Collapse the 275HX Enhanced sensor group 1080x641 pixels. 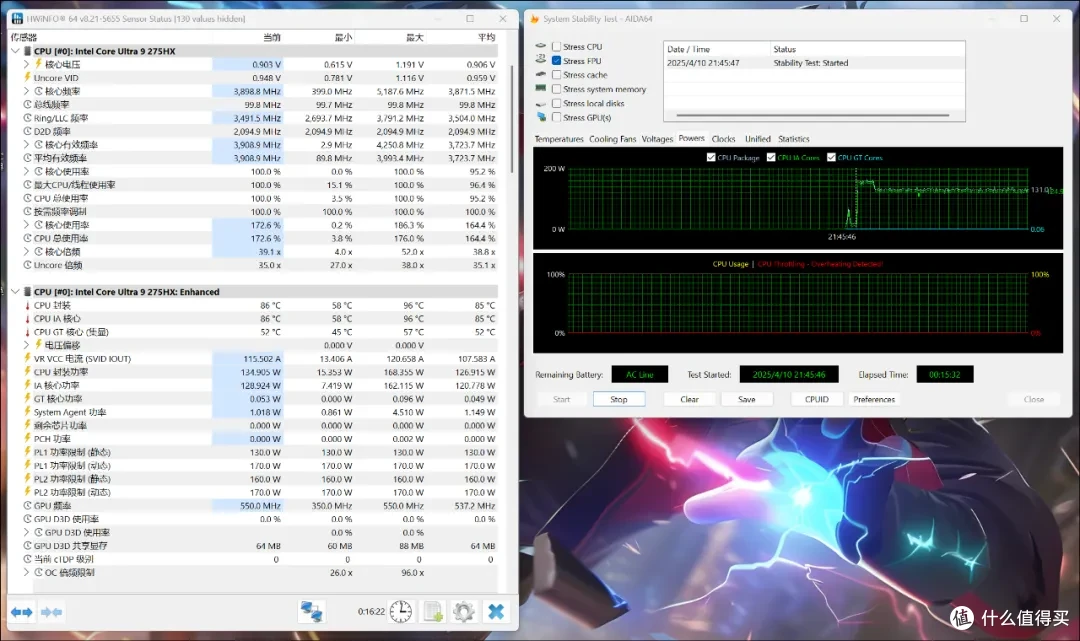tap(15, 292)
